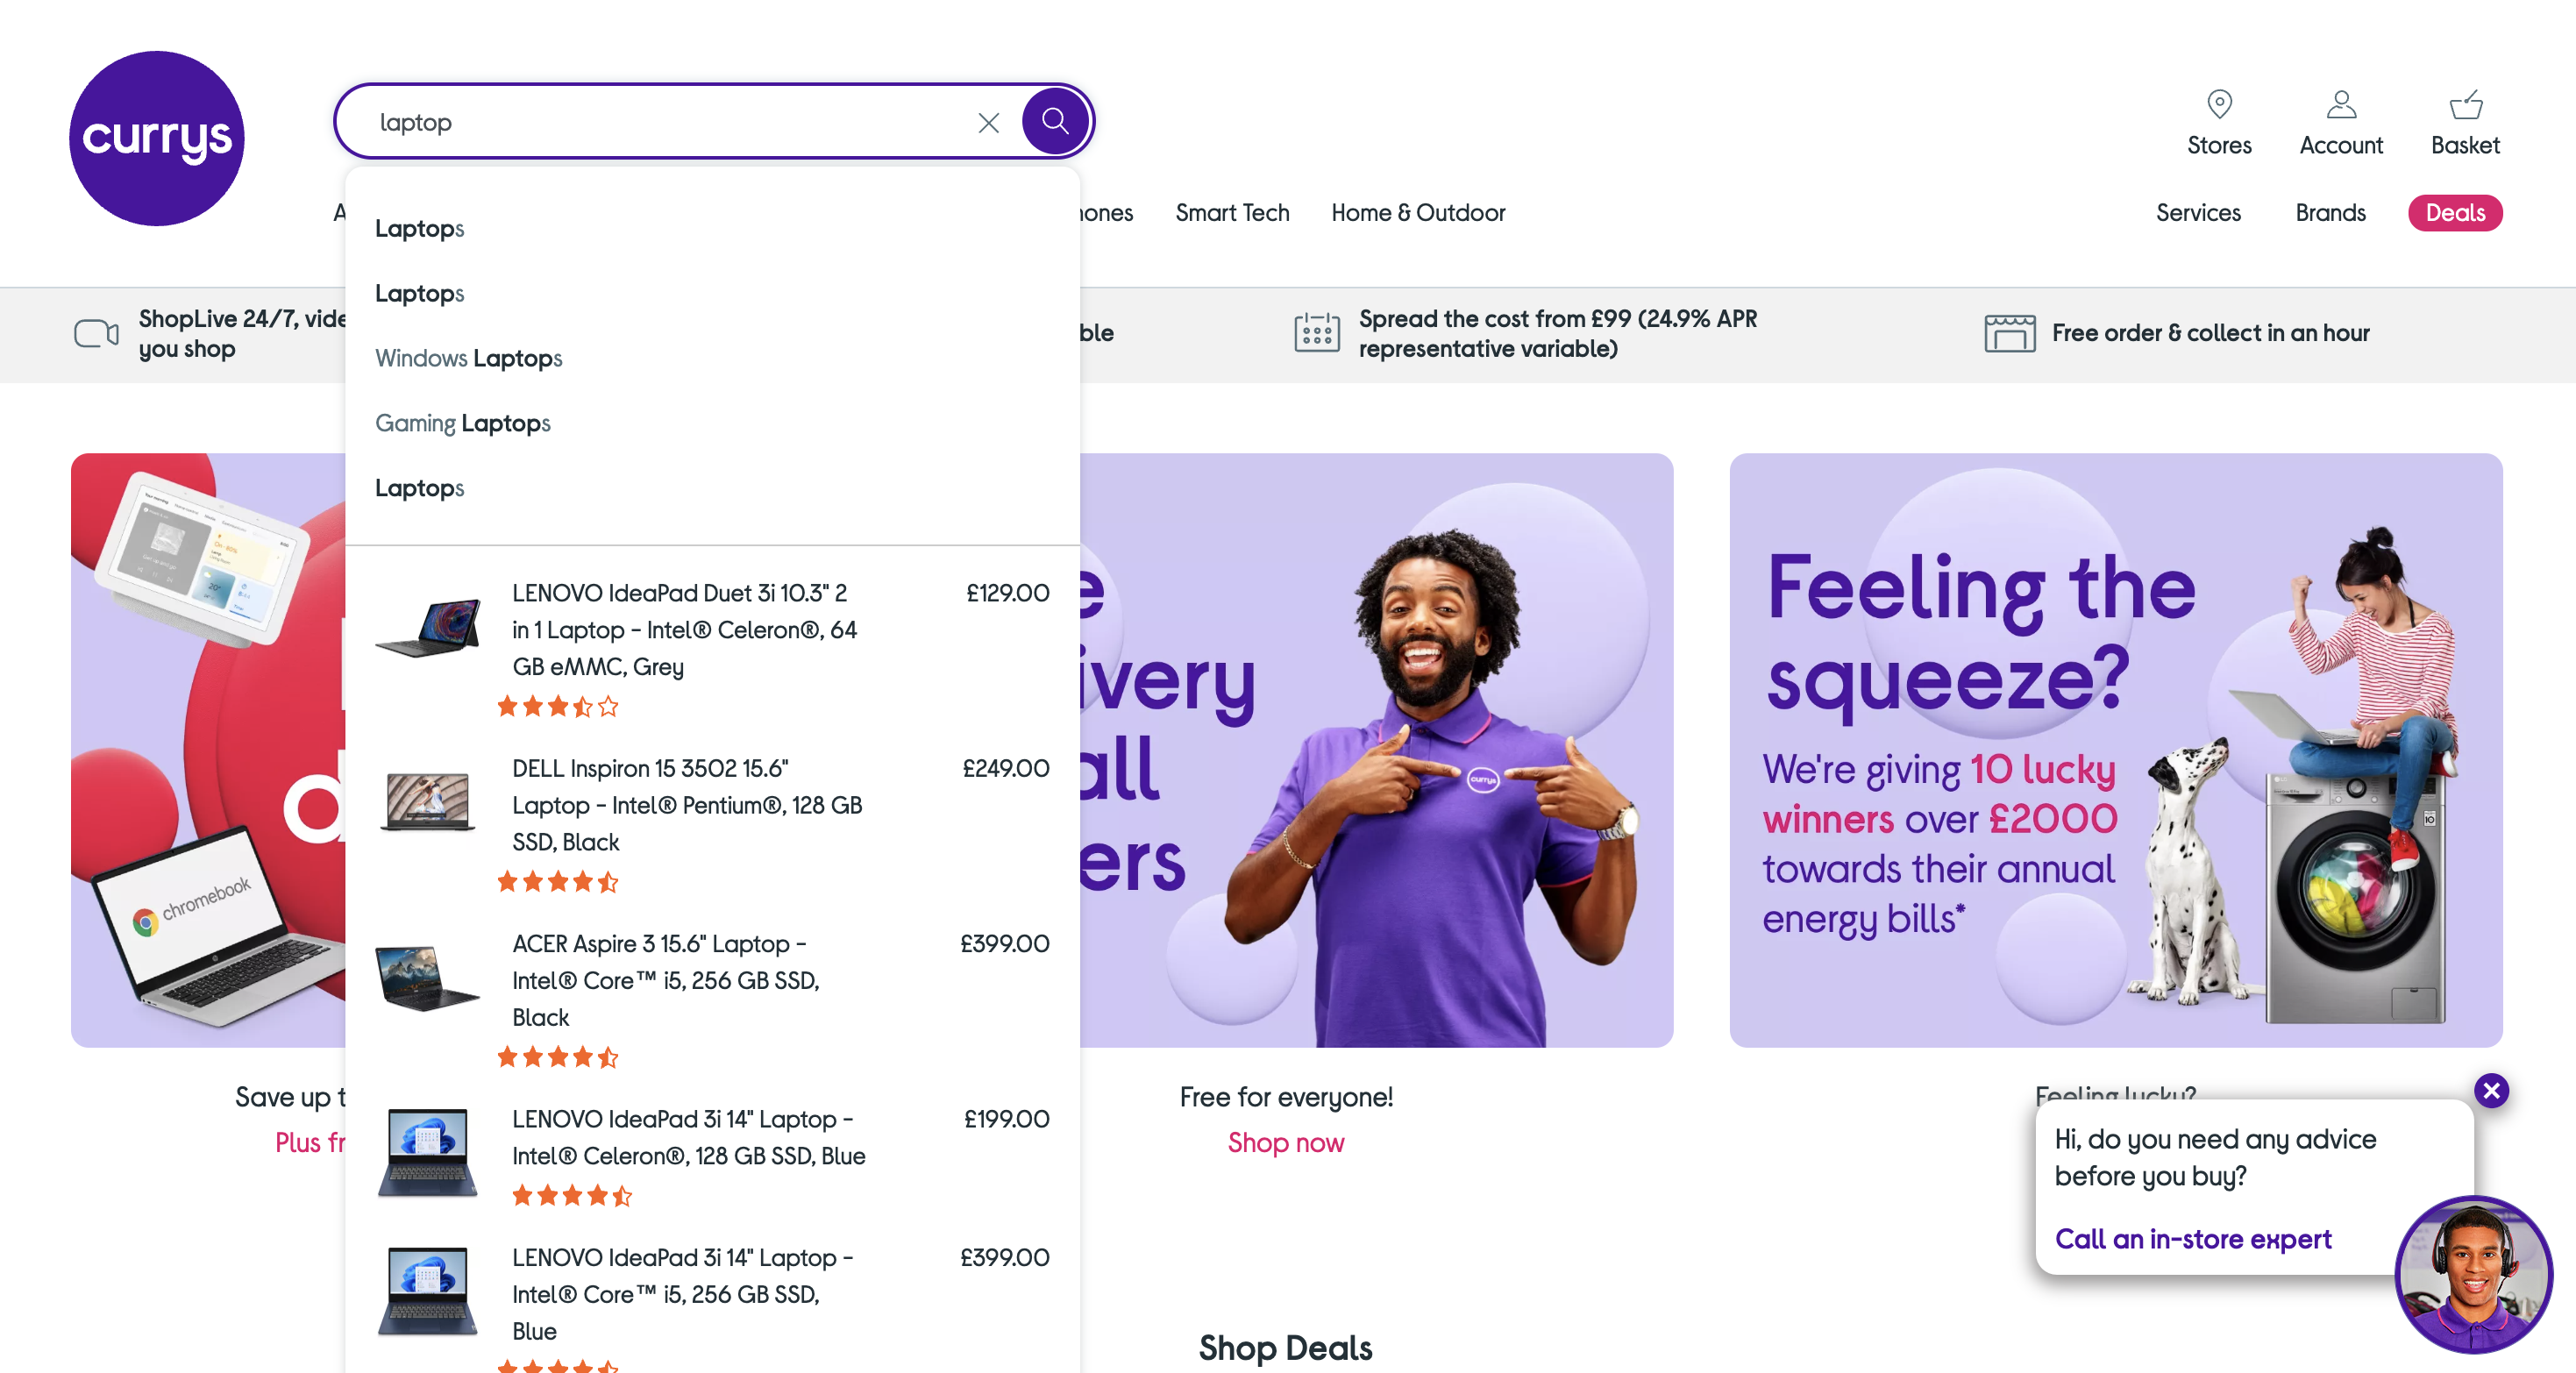Image resolution: width=2576 pixels, height=1373 pixels.
Task: Open the Services menu
Action: click(x=2198, y=213)
